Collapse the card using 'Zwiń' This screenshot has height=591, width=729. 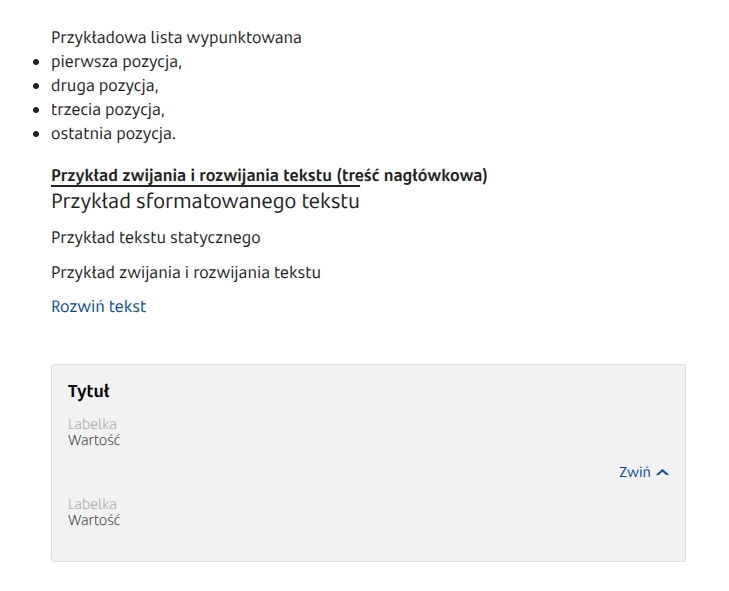[635, 473]
